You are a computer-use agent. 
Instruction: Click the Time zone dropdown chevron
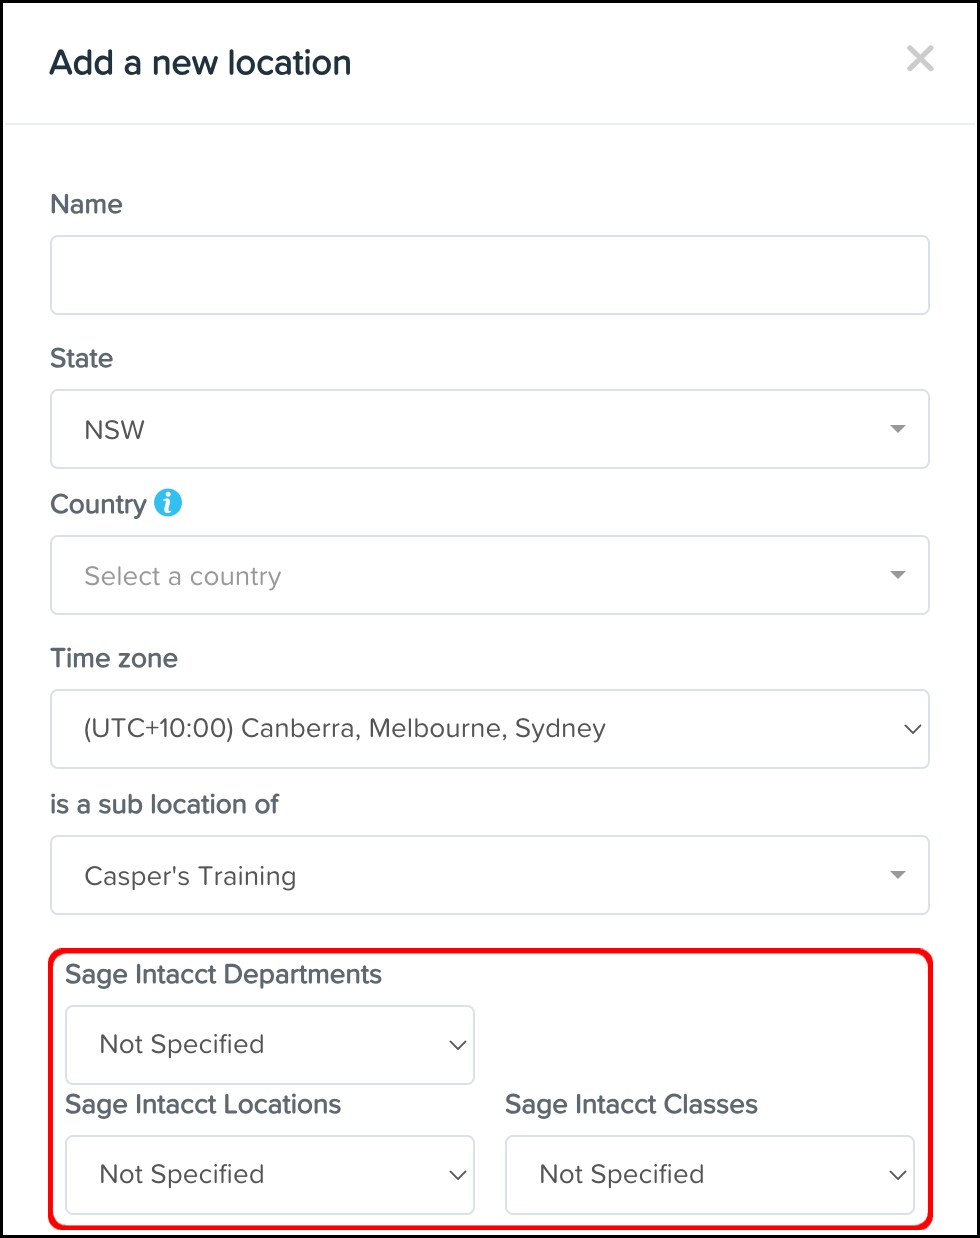tap(912, 729)
